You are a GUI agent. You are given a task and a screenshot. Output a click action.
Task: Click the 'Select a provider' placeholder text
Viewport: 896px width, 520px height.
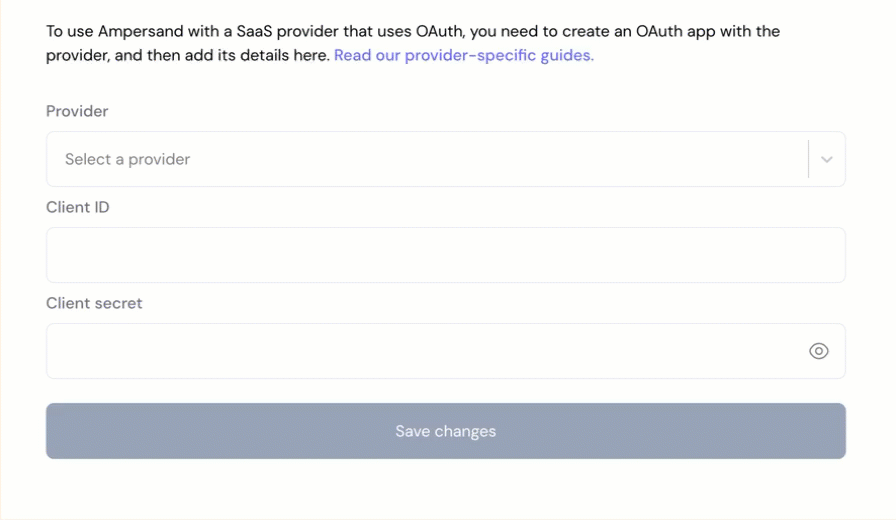127,159
